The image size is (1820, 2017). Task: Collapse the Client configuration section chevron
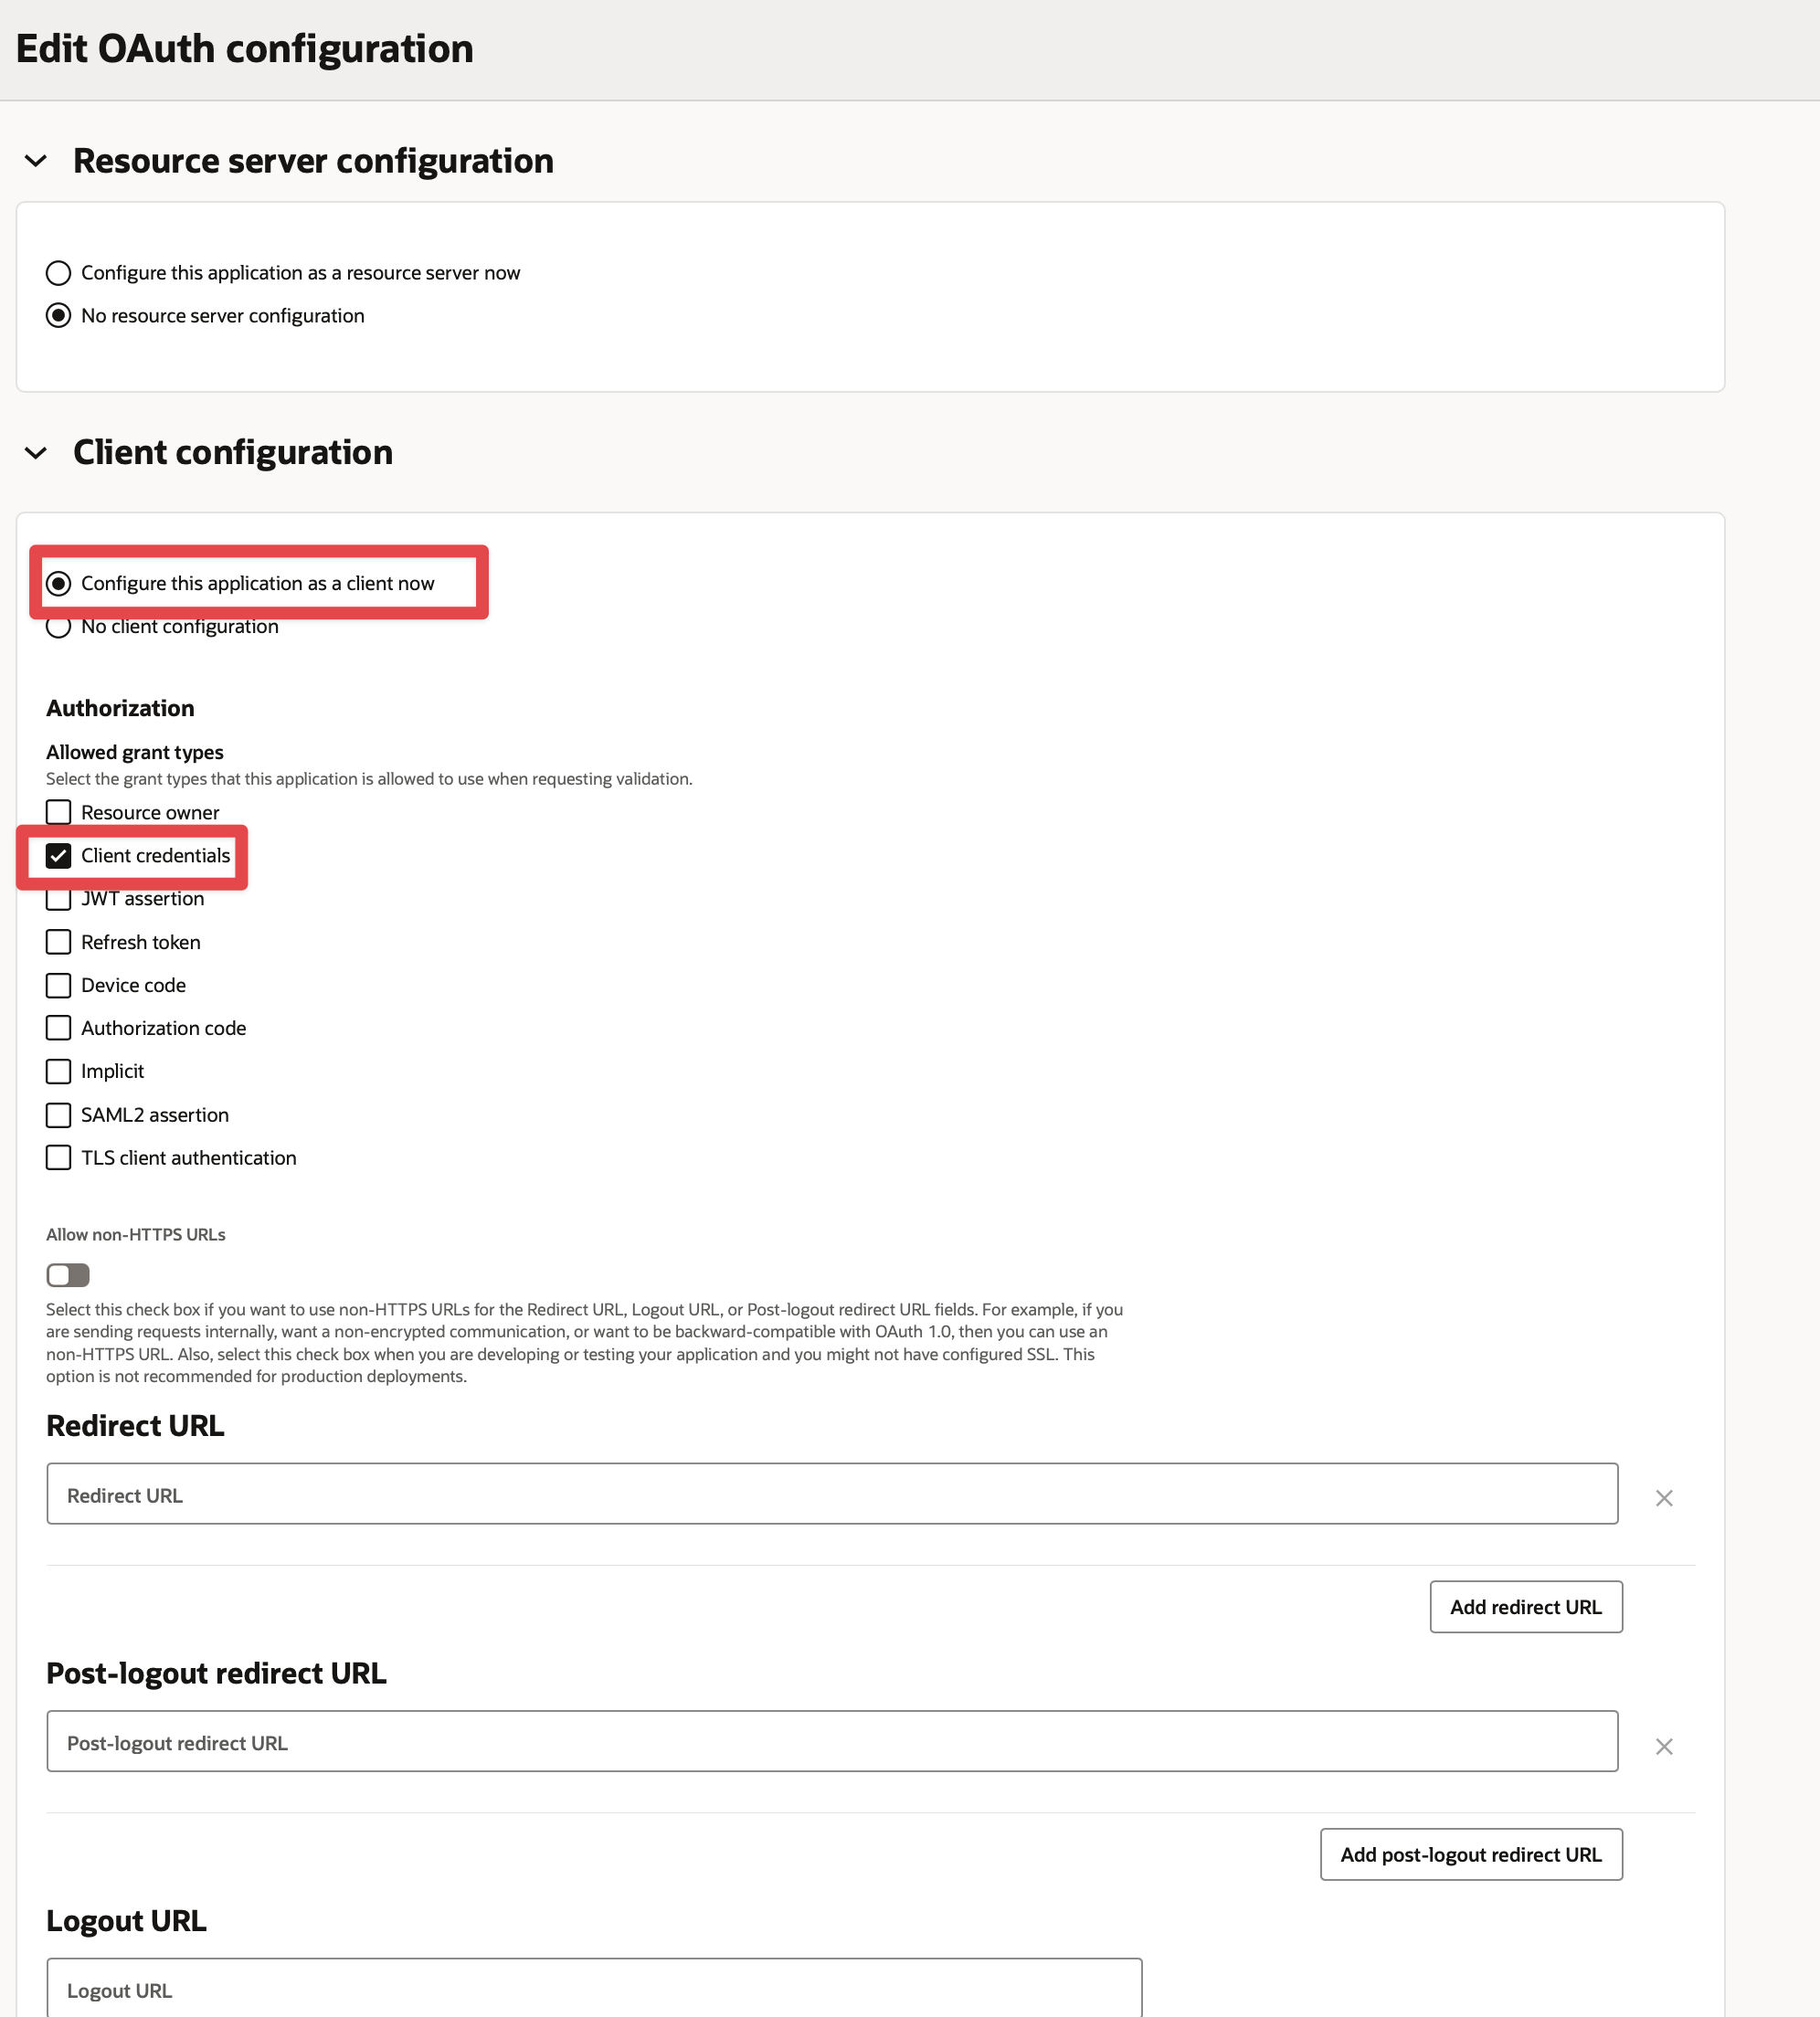[x=36, y=453]
